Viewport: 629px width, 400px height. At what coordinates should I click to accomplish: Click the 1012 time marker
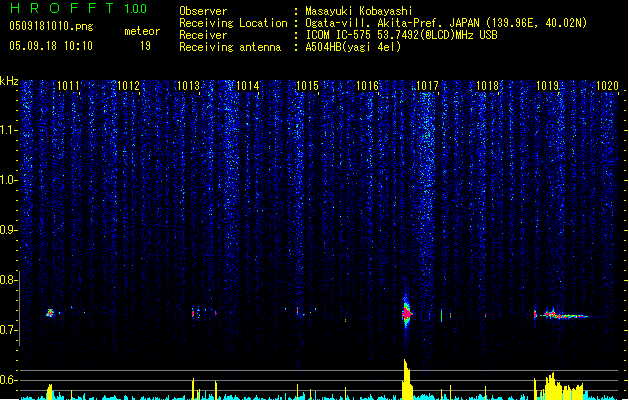pos(128,86)
